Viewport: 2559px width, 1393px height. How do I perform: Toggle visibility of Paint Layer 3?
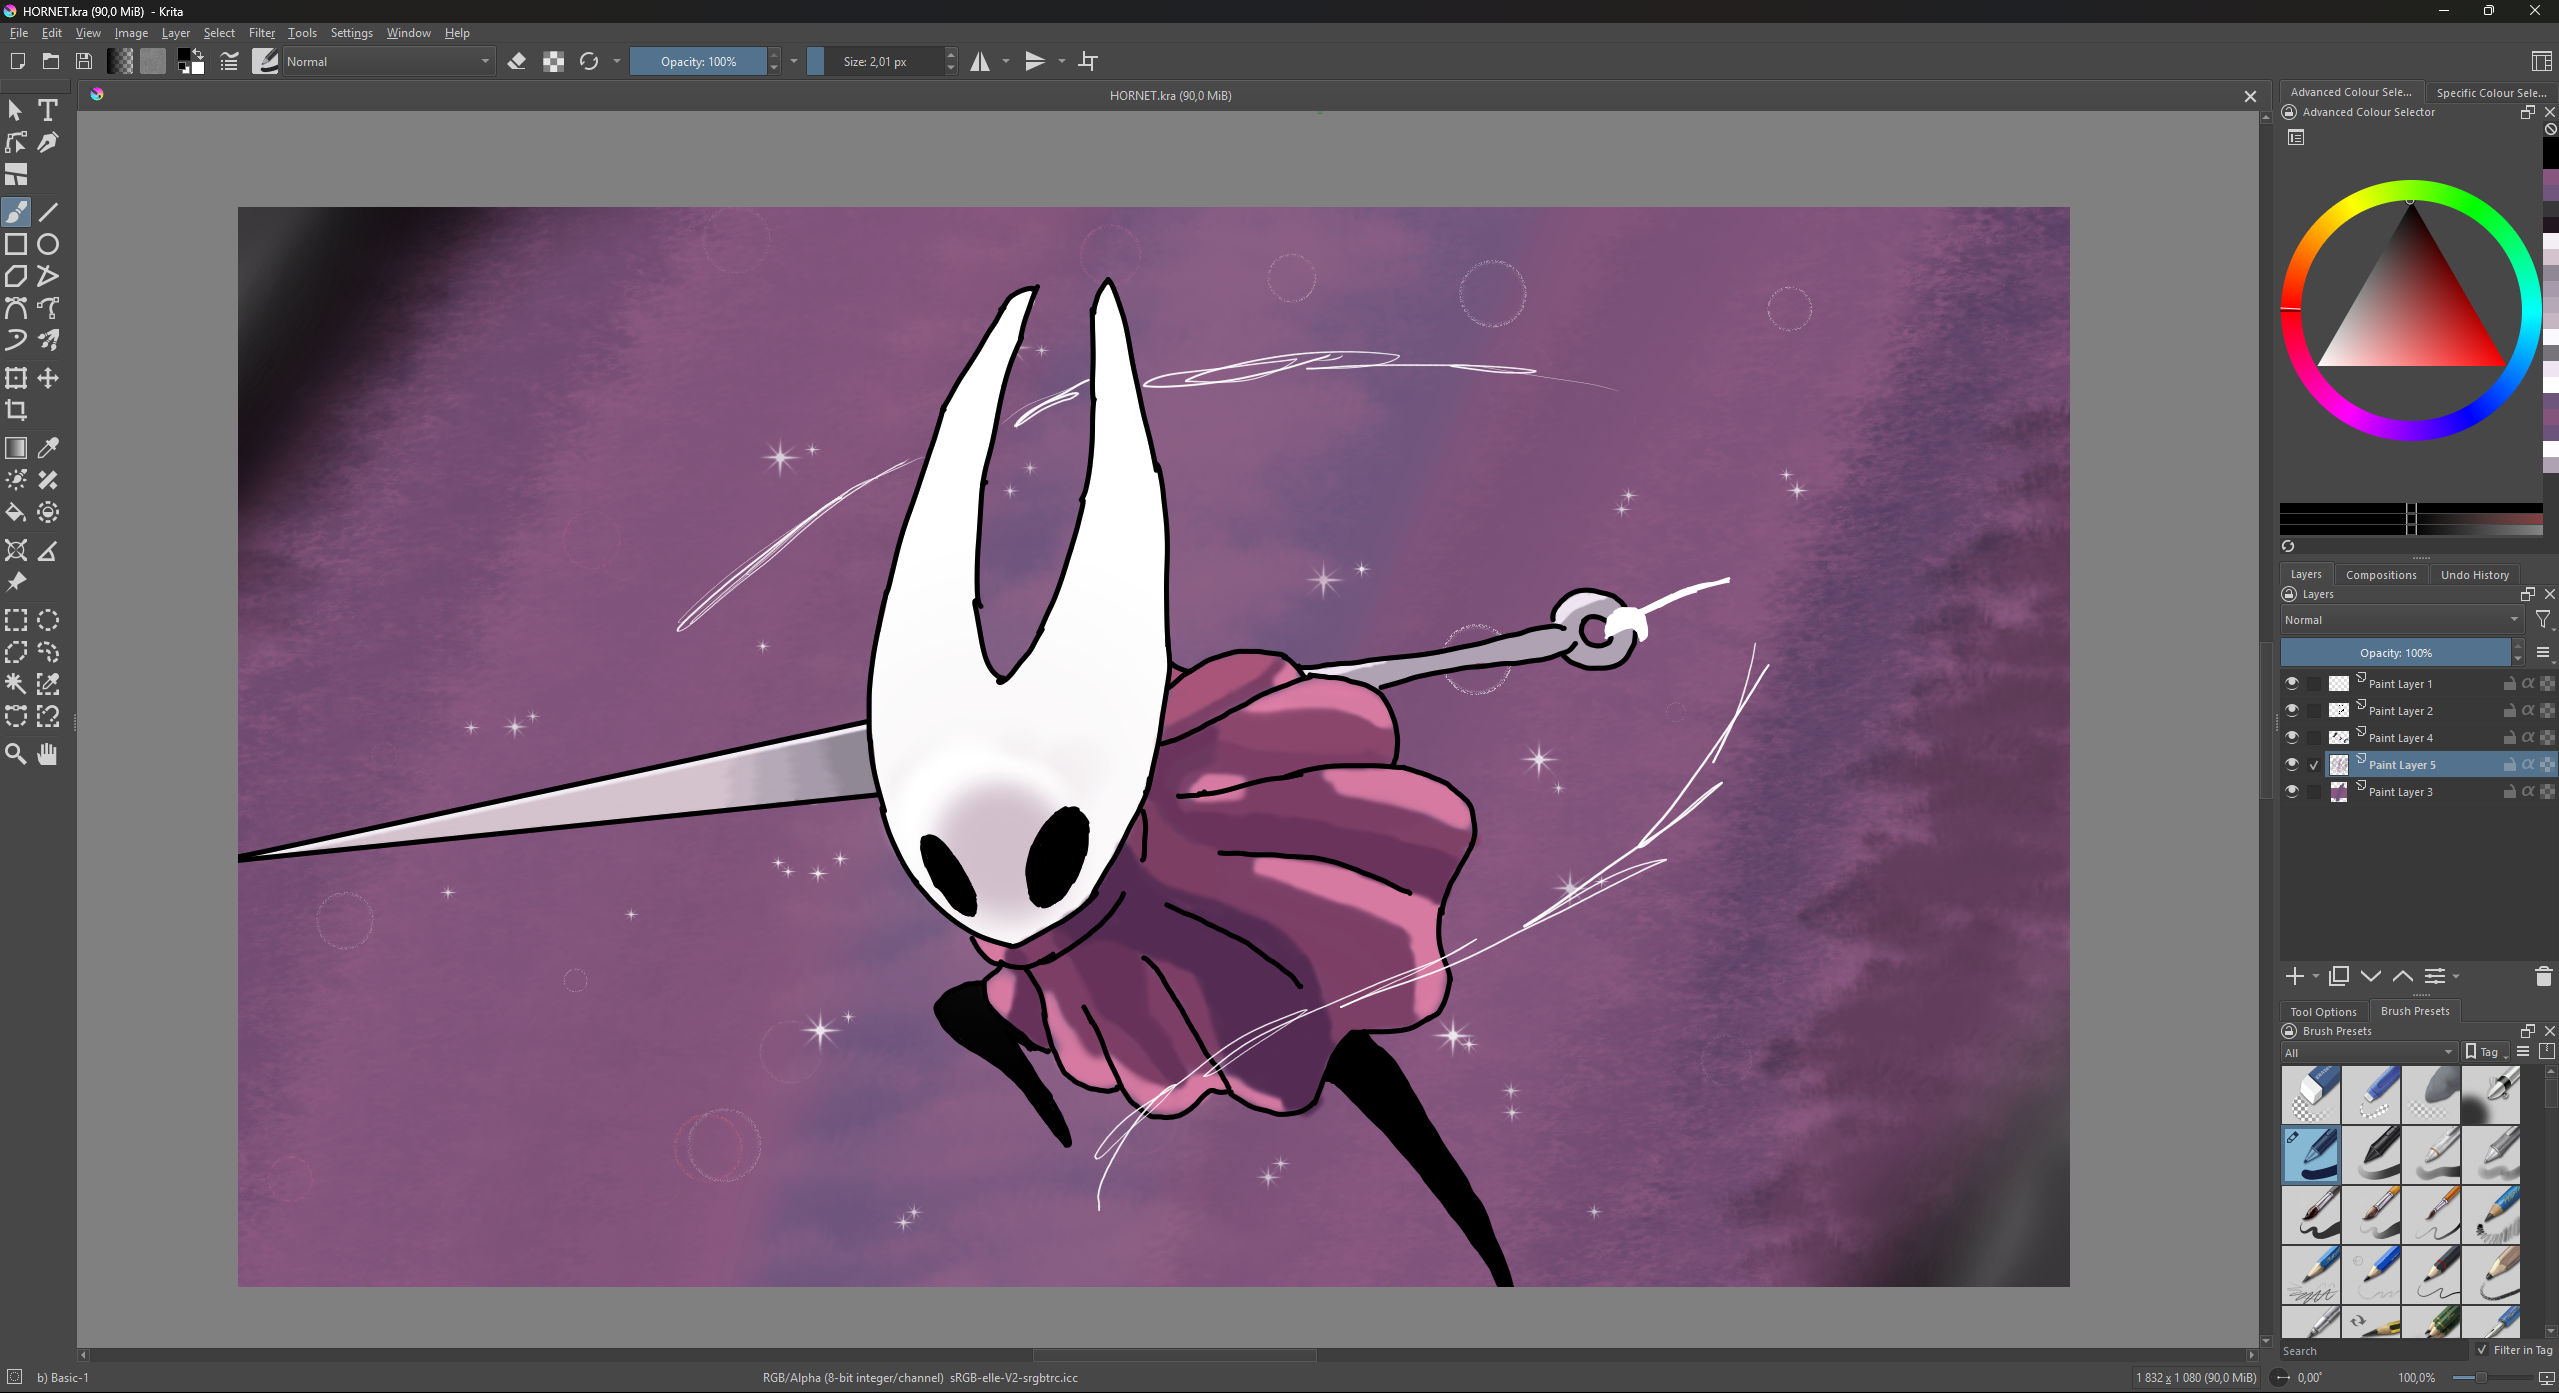pyautogui.click(x=2291, y=792)
